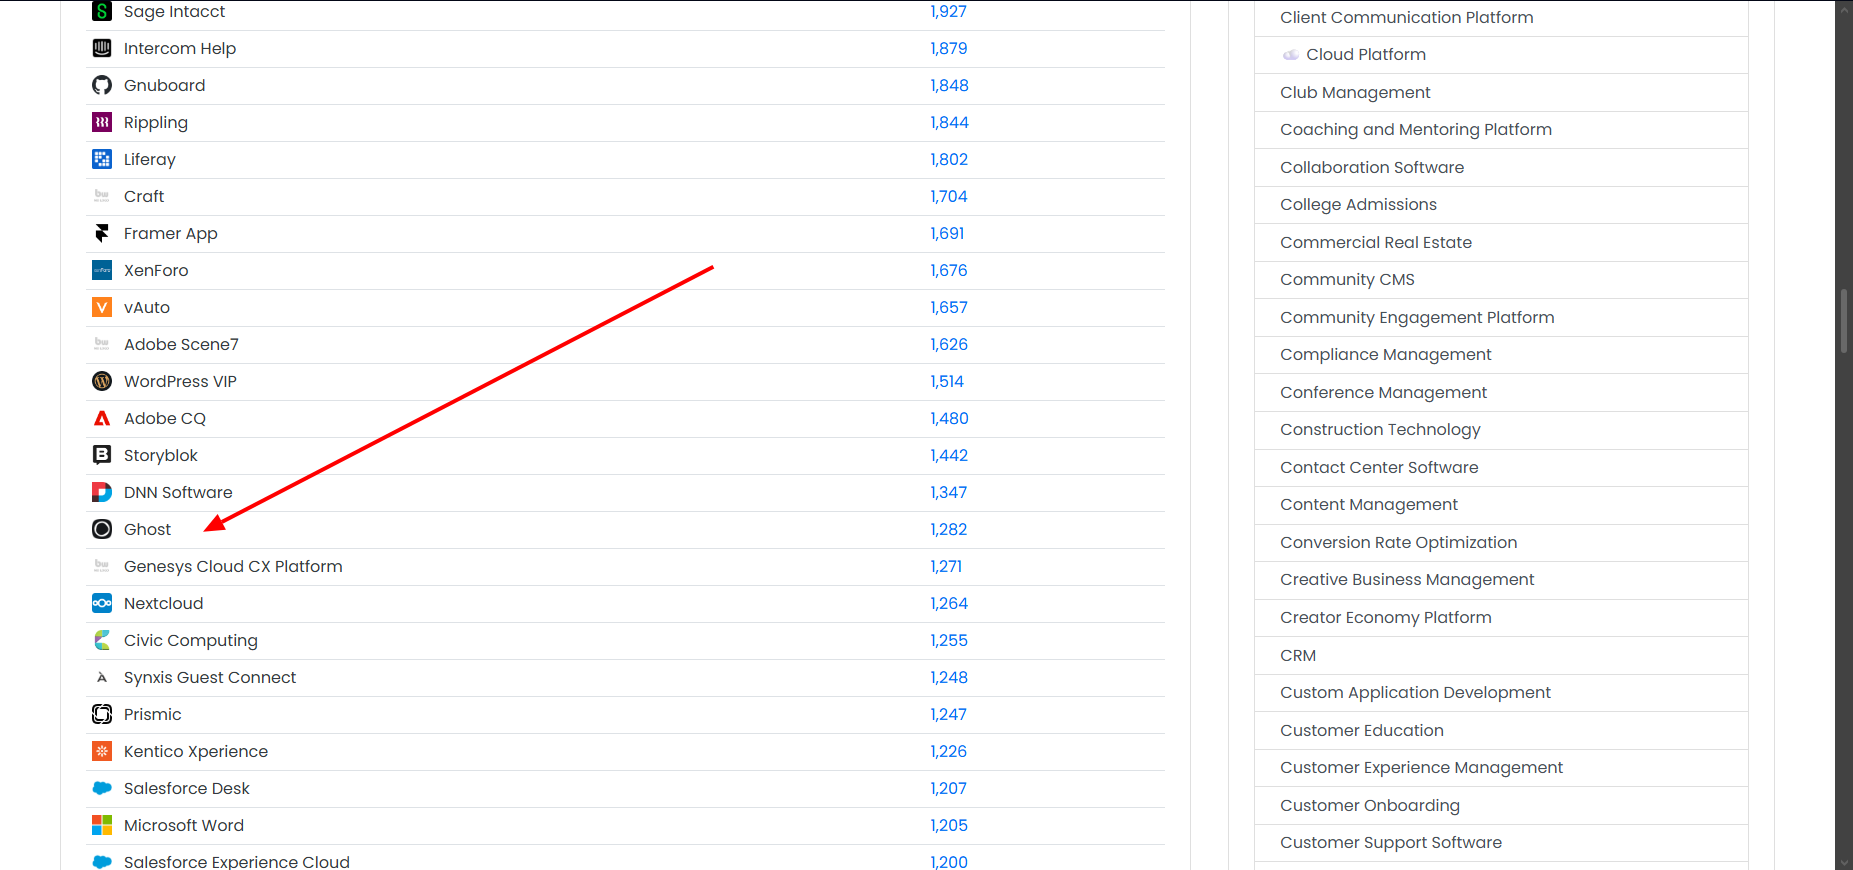Click the Microsoft Word logo icon
1853x870 pixels.
click(x=102, y=825)
